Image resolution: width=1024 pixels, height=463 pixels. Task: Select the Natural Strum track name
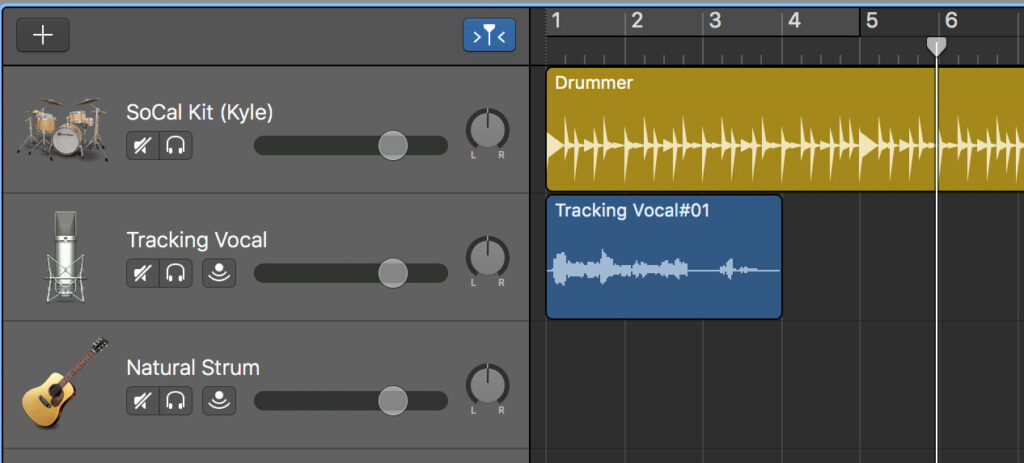click(x=193, y=368)
